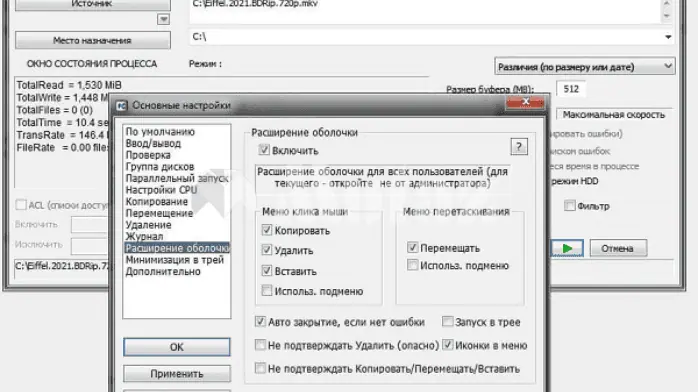Screen dimensions: 698x392
Task: Click the source field scrollbar down arrow
Action: (666, 16)
